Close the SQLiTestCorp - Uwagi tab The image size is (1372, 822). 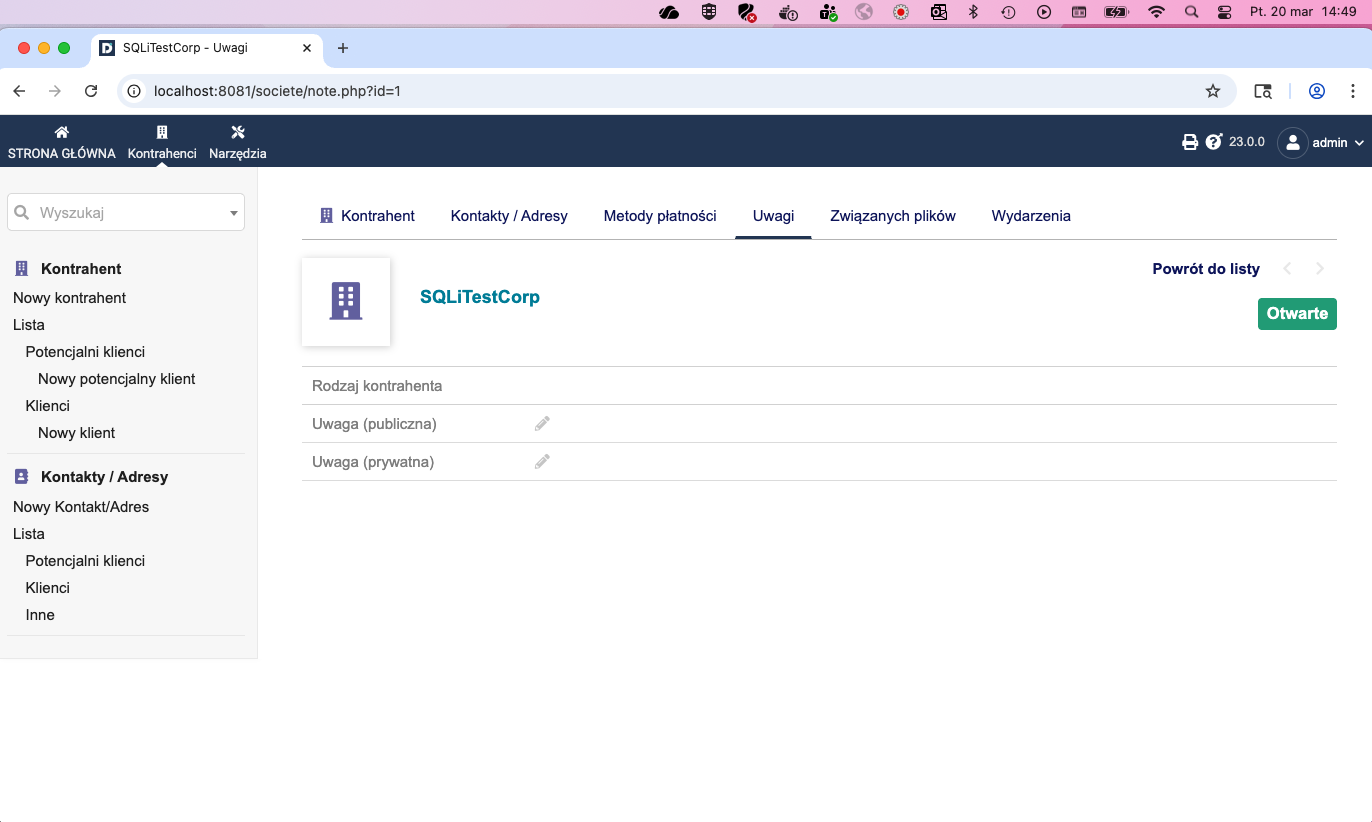point(307,48)
